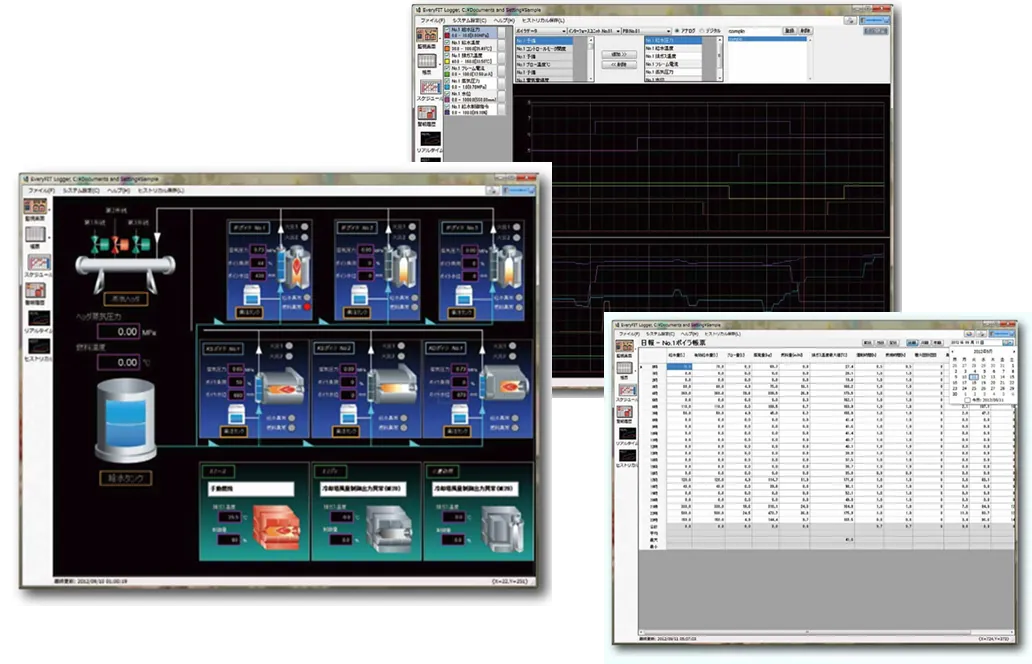Open システム設定(C) menu in daily report window

pyautogui.click(x=659, y=334)
